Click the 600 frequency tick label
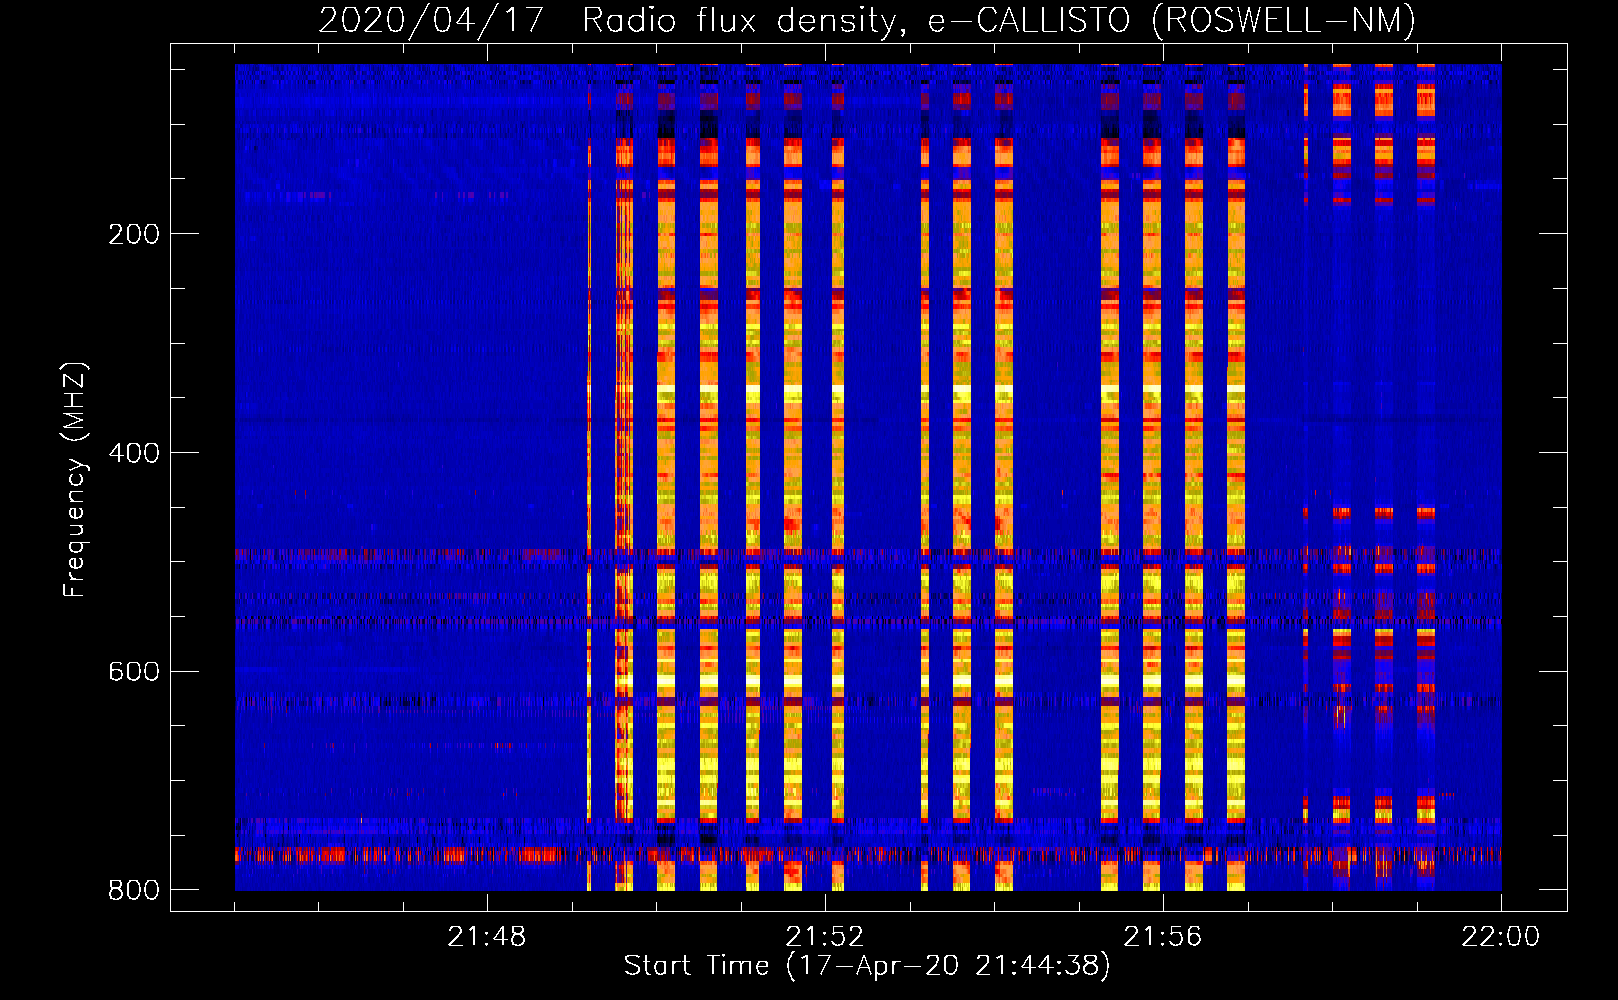The height and width of the screenshot is (1000, 1618). 133,671
